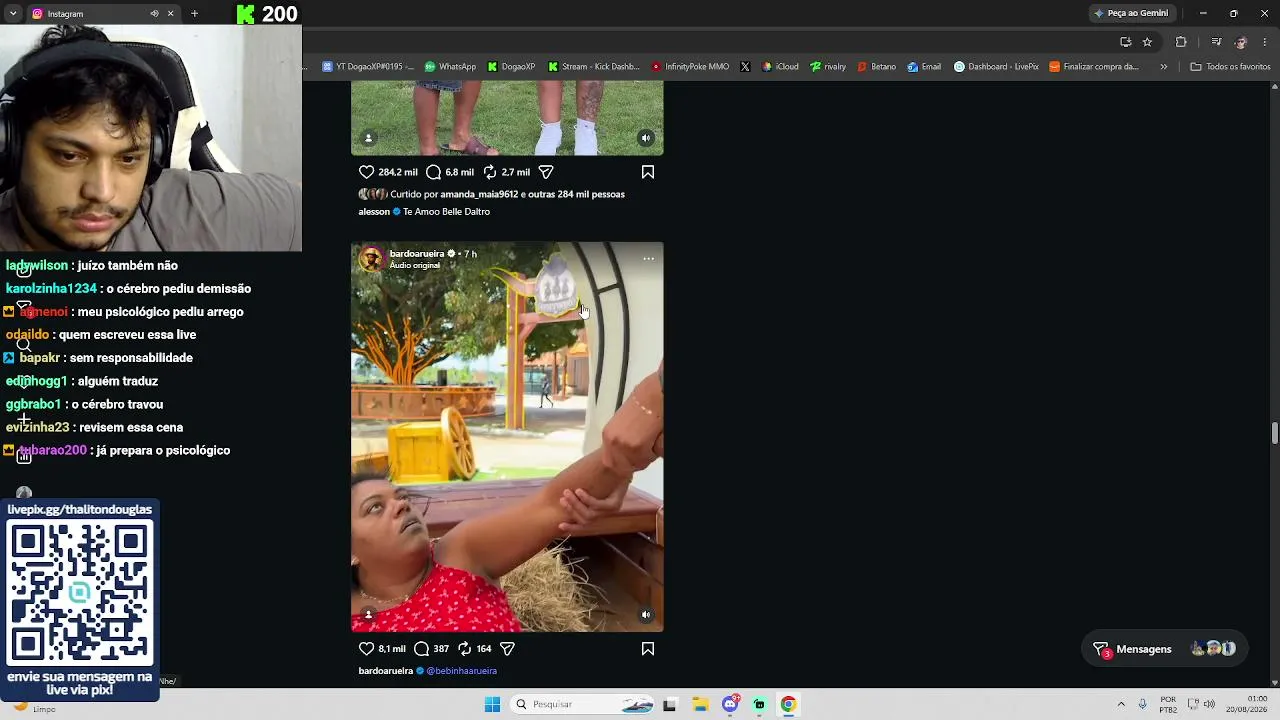This screenshot has width=1280, height=720.
Task: Expand the system tray hidden icons chevron
Action: [x=1121, y=704]
